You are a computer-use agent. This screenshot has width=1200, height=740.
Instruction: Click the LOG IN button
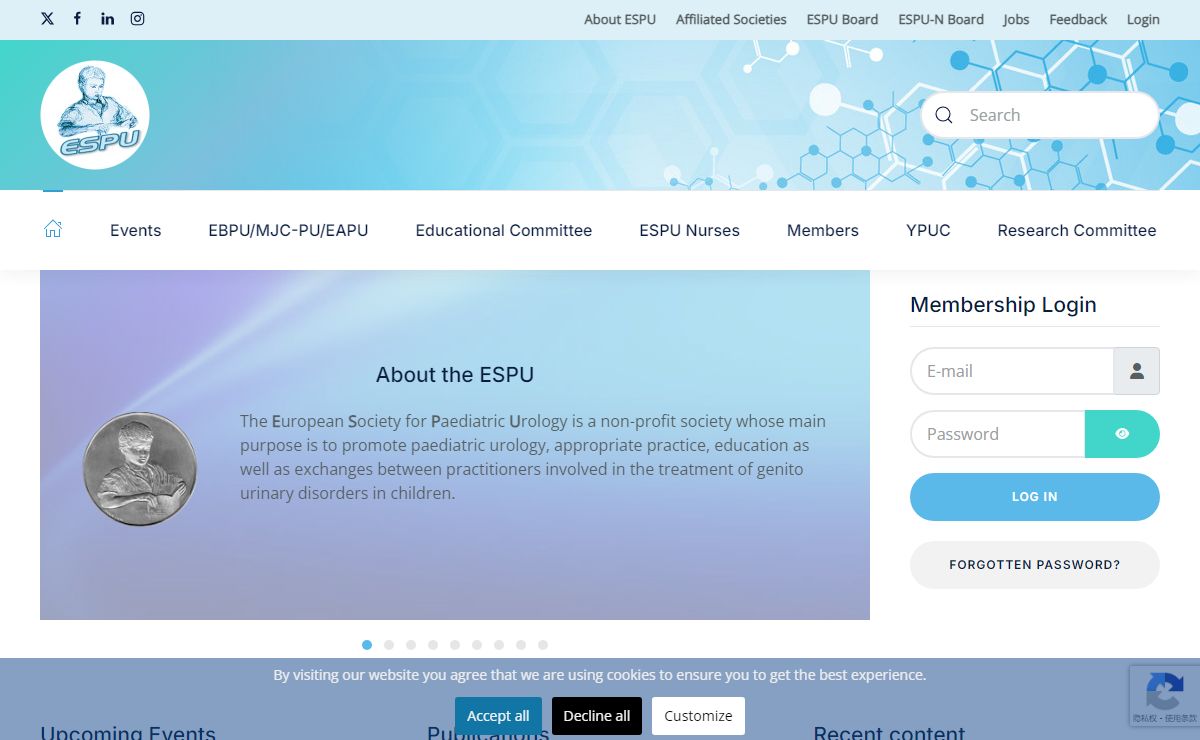click(x=1035, y=497)
